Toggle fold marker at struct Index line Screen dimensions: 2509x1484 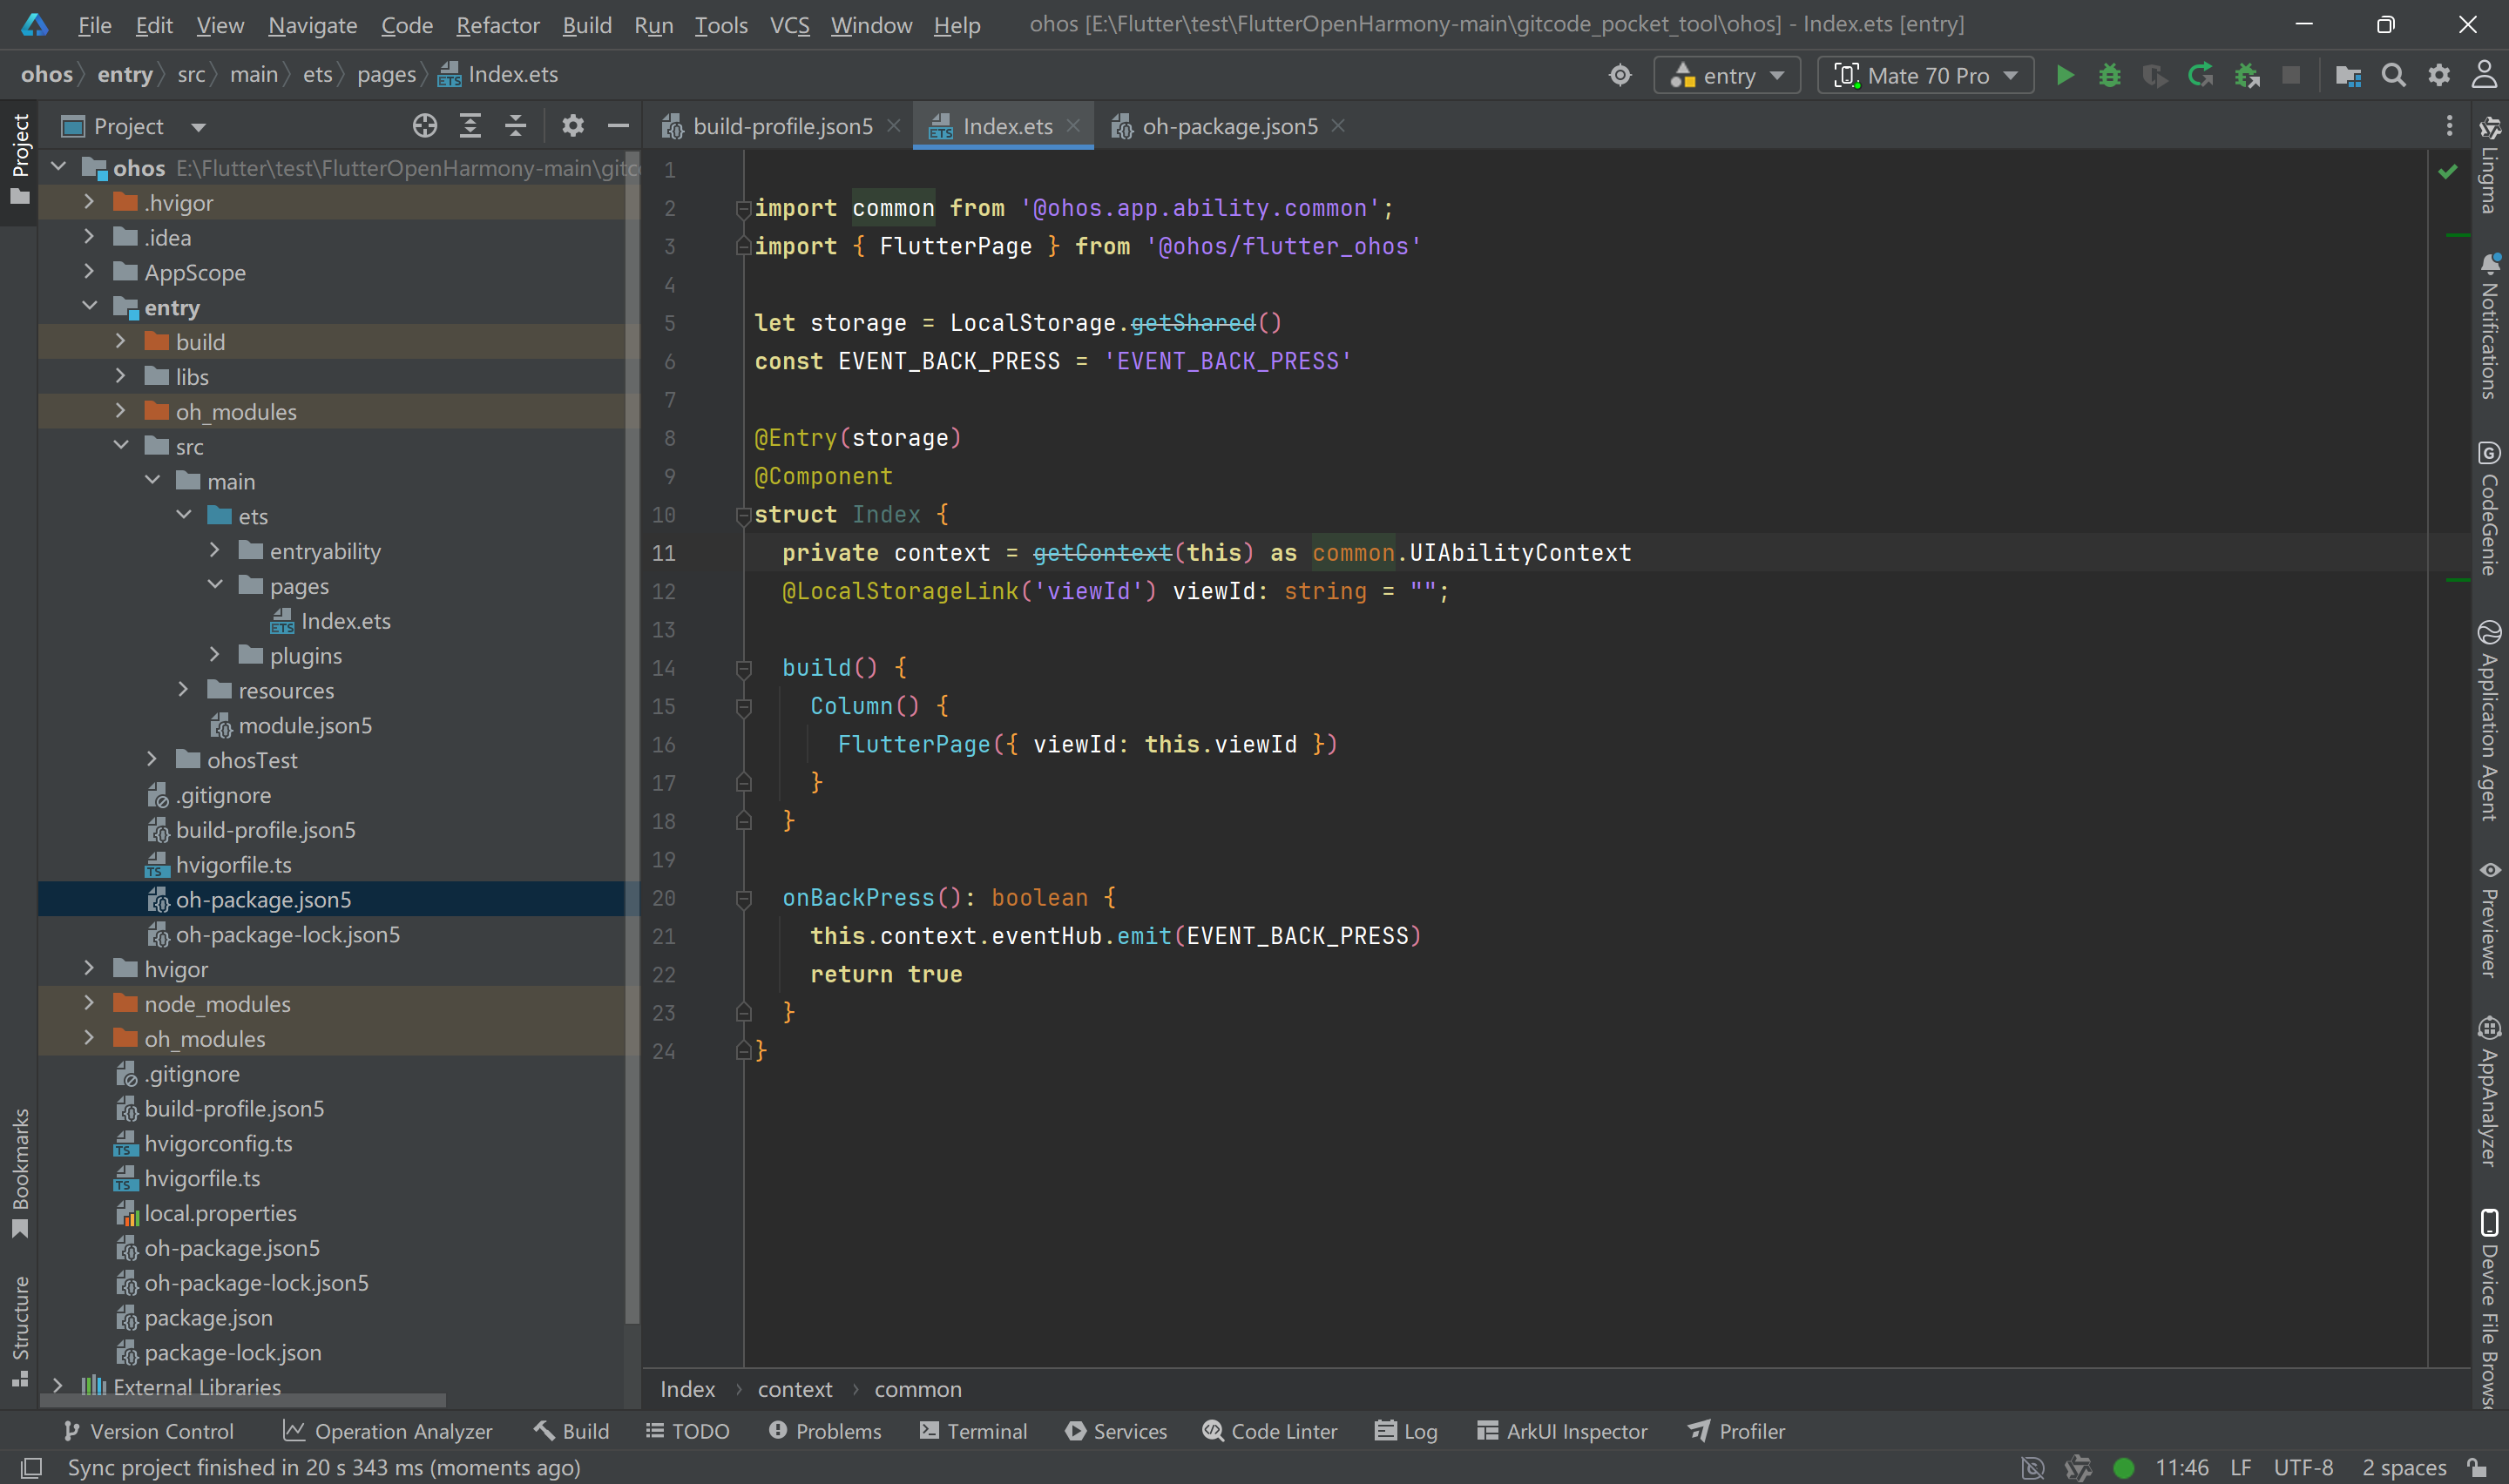click(x=743, y=515)
